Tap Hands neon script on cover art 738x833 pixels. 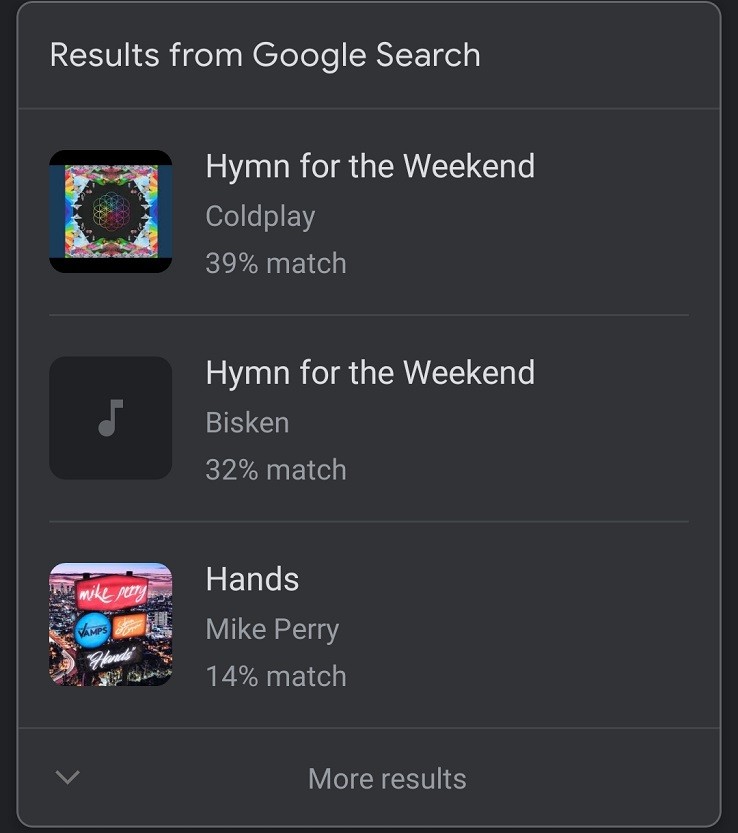pyautogui.click(x=110, y=659)
